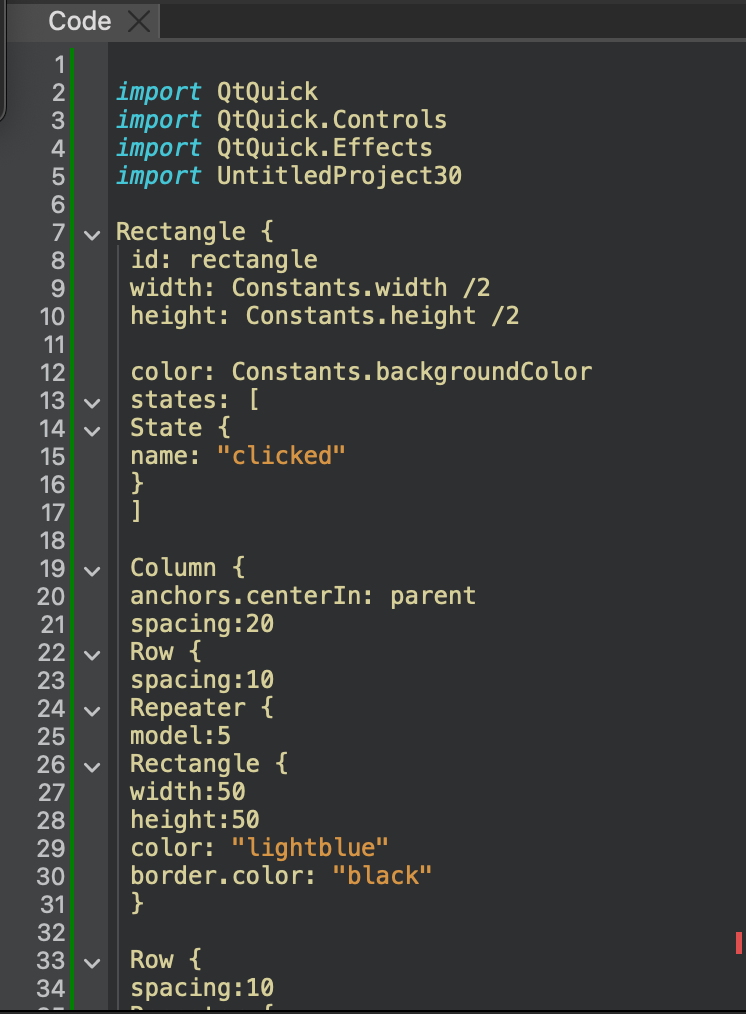Viewport: 746px width, 1014px height.
Task: Place cursor on anchors.centerIn: parent
Action: pos(302,596)
